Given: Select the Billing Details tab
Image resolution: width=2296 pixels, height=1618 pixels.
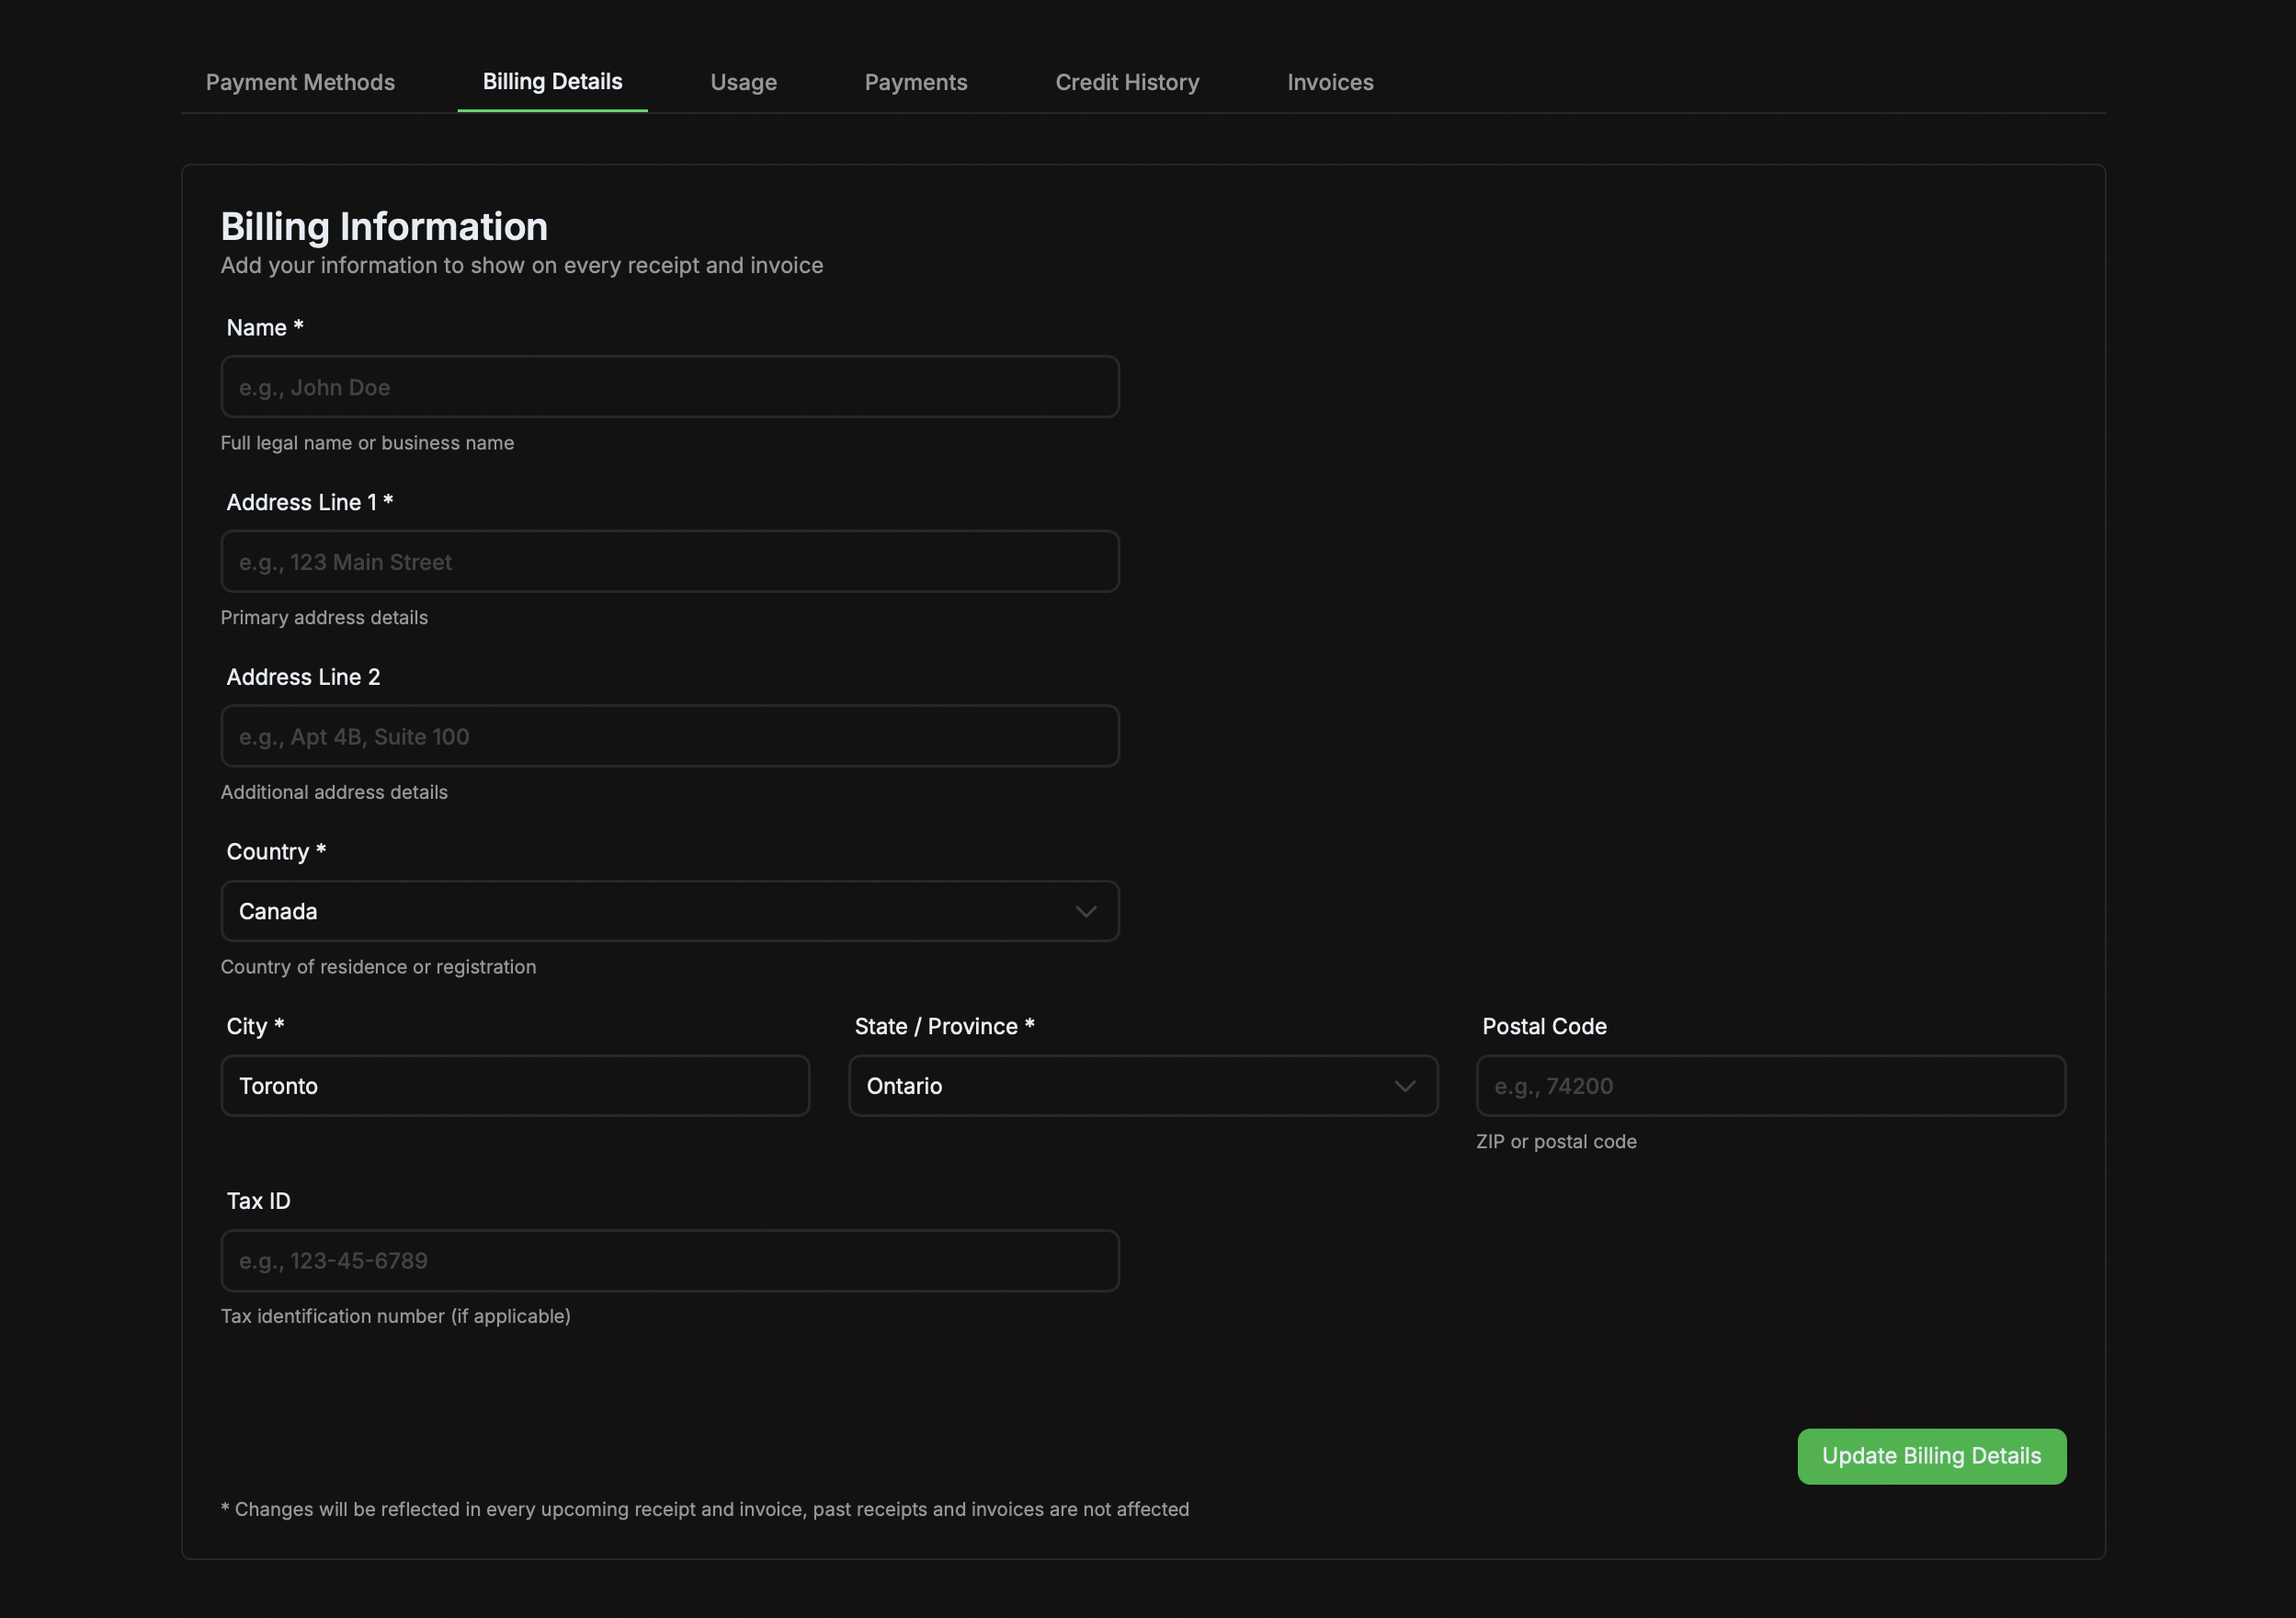Looking at the screenshot, I should 552,82.
